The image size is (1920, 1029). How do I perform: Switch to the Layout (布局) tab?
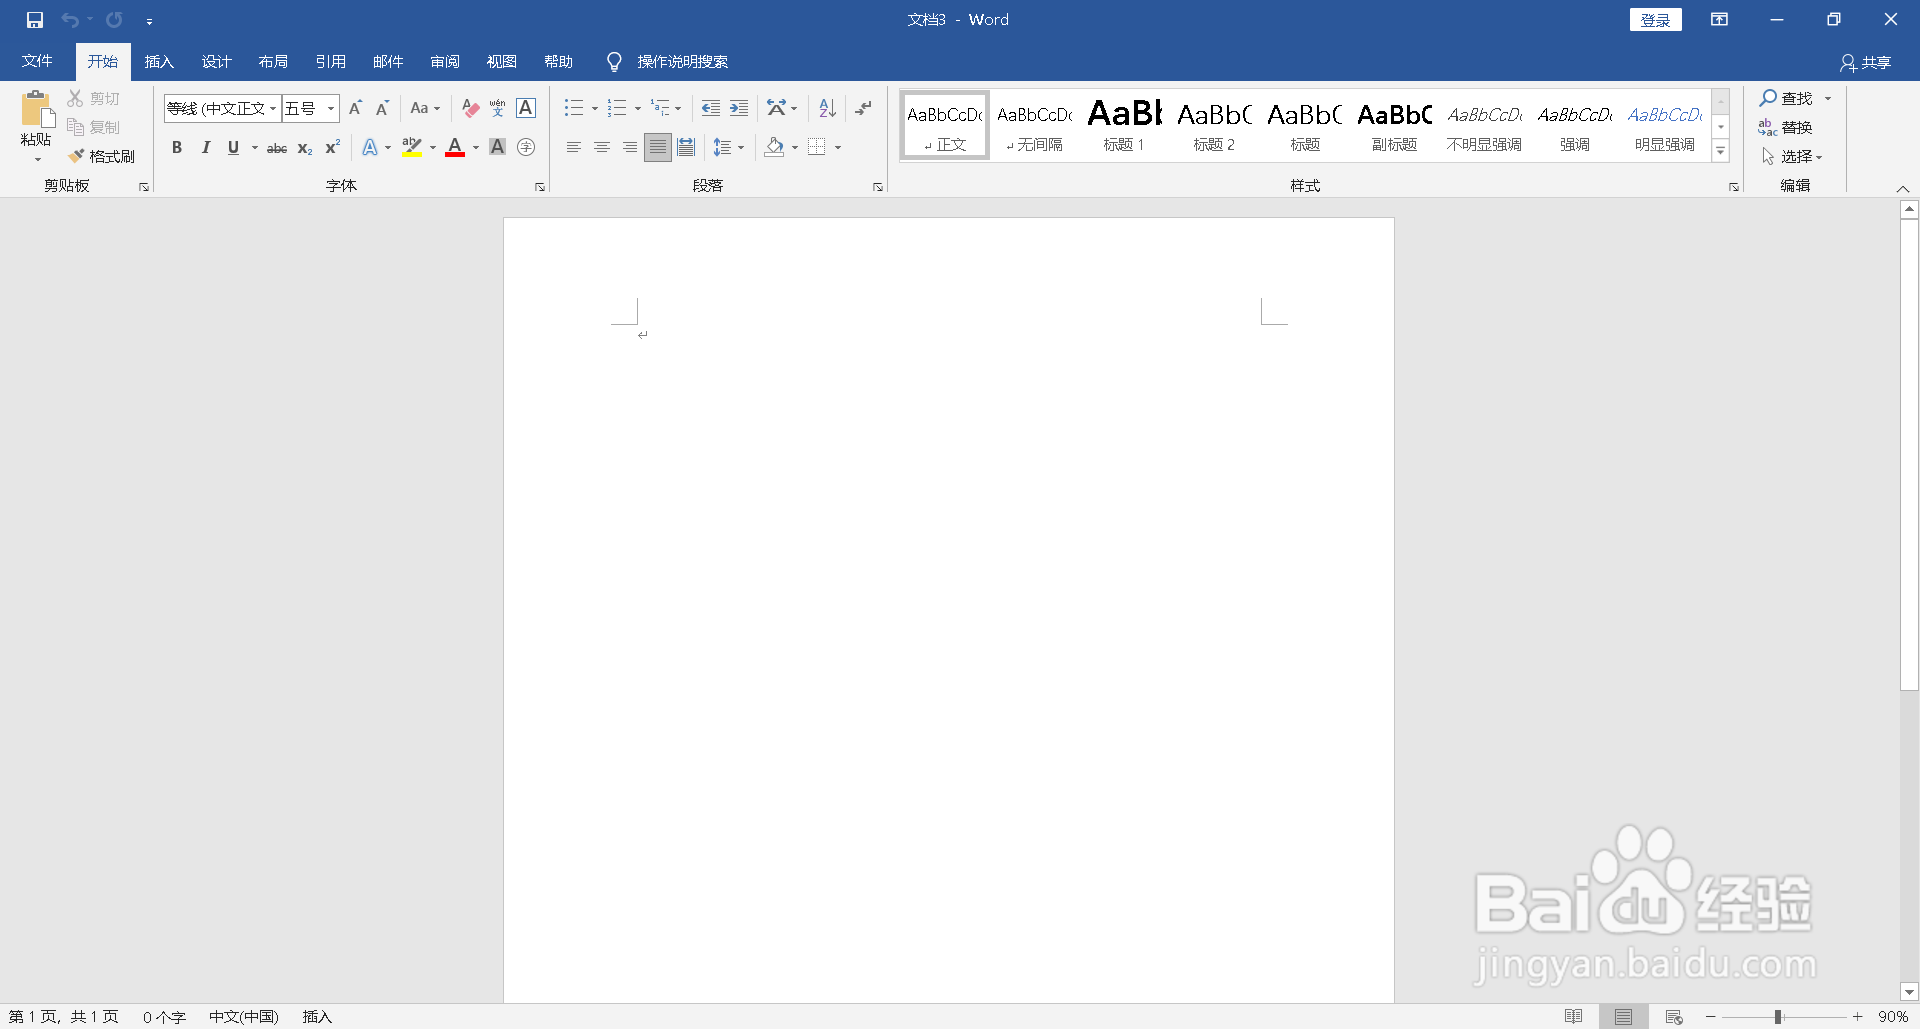pos(273,62)
